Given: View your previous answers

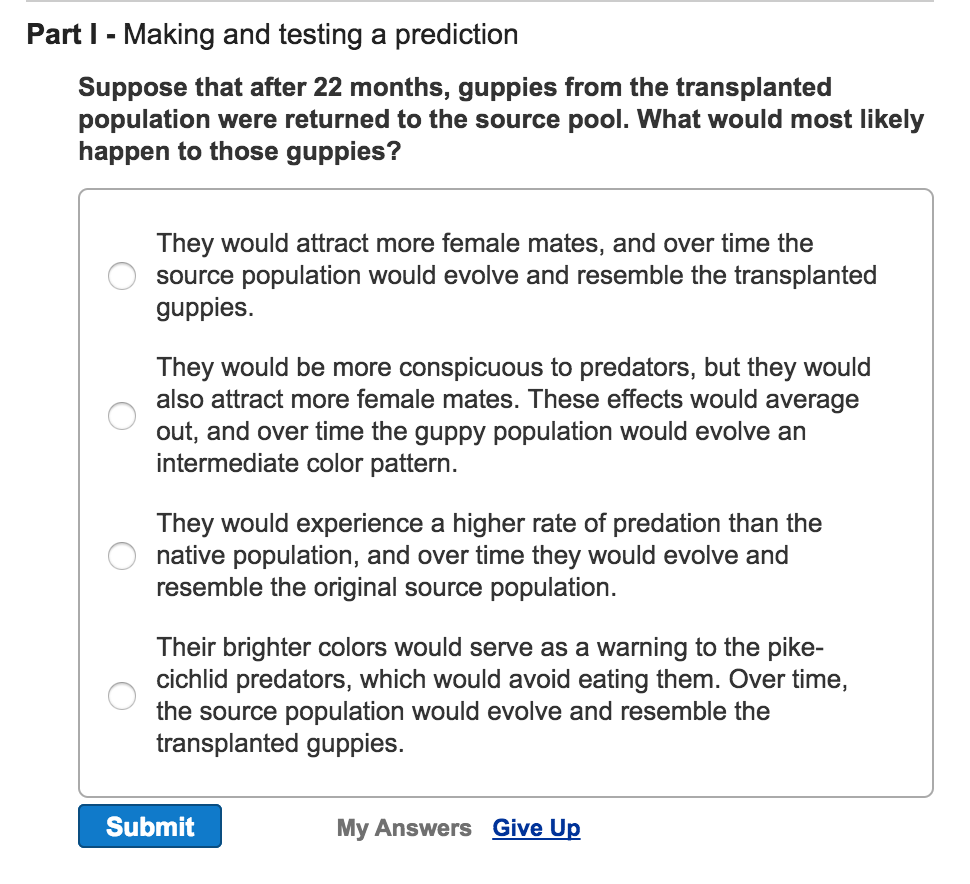Looking at the screenshot, I should click(404, 828).
